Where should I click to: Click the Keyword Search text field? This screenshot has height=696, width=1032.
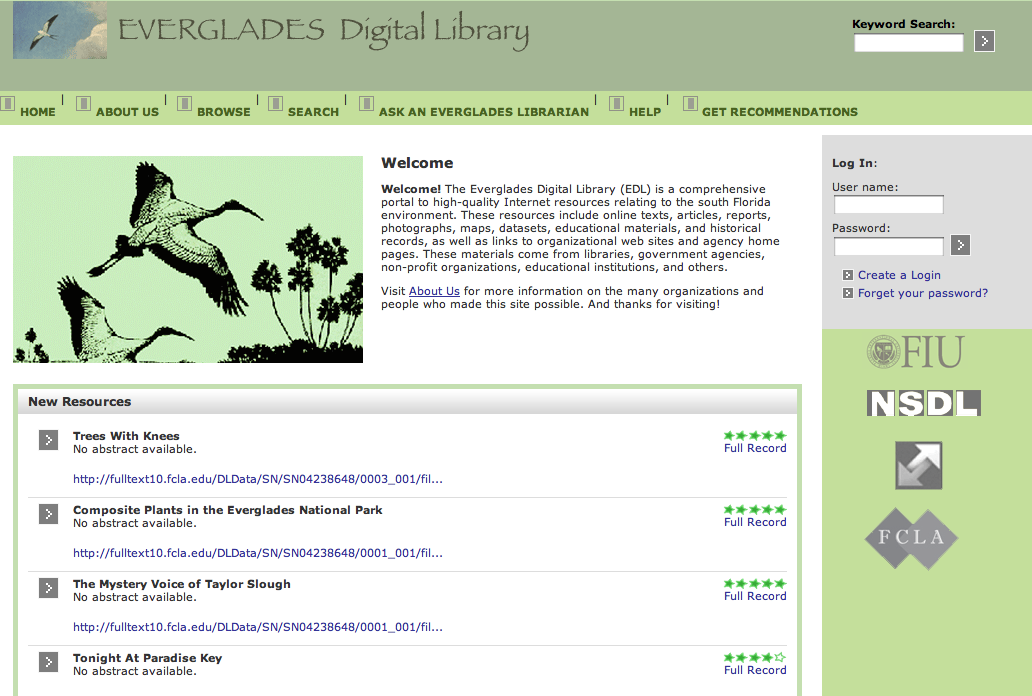(908, 43)
